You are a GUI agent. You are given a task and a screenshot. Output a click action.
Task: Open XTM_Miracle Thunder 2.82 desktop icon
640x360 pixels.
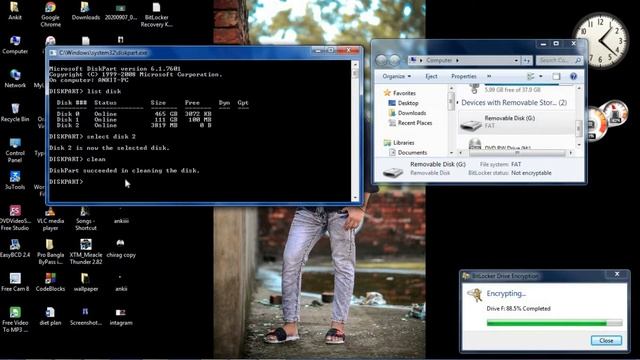(x=85, y=252)
